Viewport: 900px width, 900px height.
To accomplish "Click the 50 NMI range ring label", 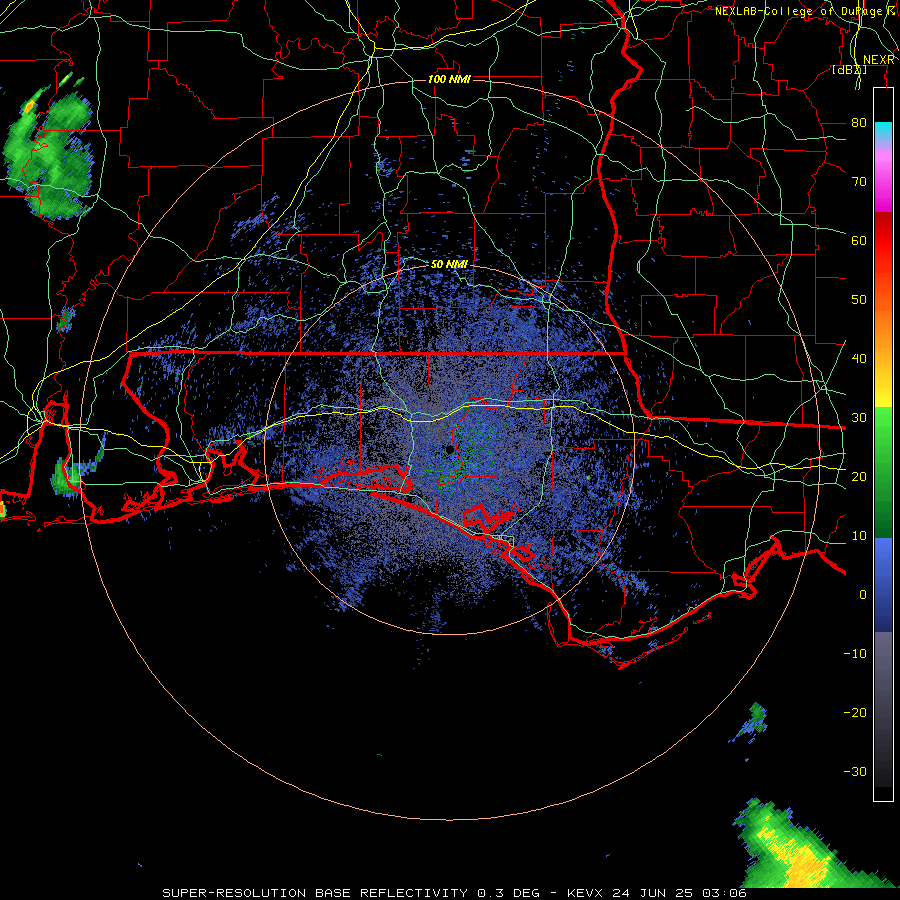I will pyautogui.click(x=449, y=264).
